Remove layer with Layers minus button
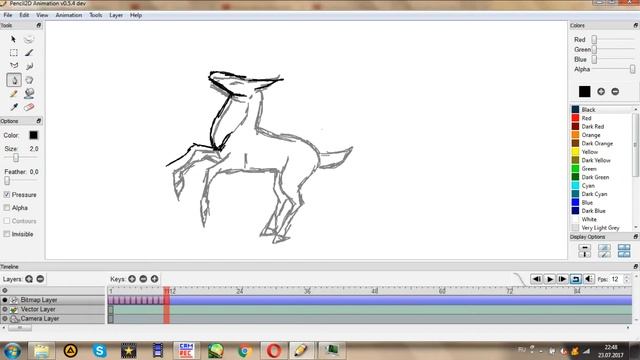The height and width of the screenshot is (360, 640). (x=40, y=279)
